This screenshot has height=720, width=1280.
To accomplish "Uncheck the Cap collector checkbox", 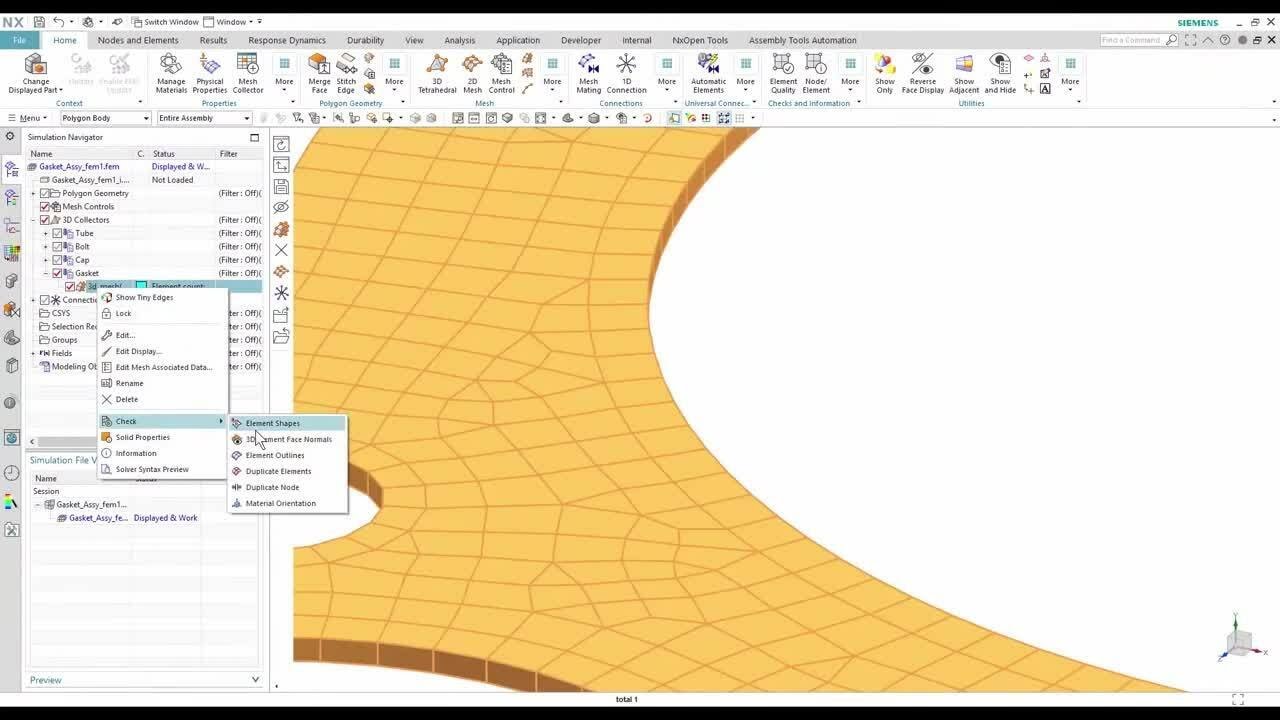I will pyautogui.click(x=57, y=260).
